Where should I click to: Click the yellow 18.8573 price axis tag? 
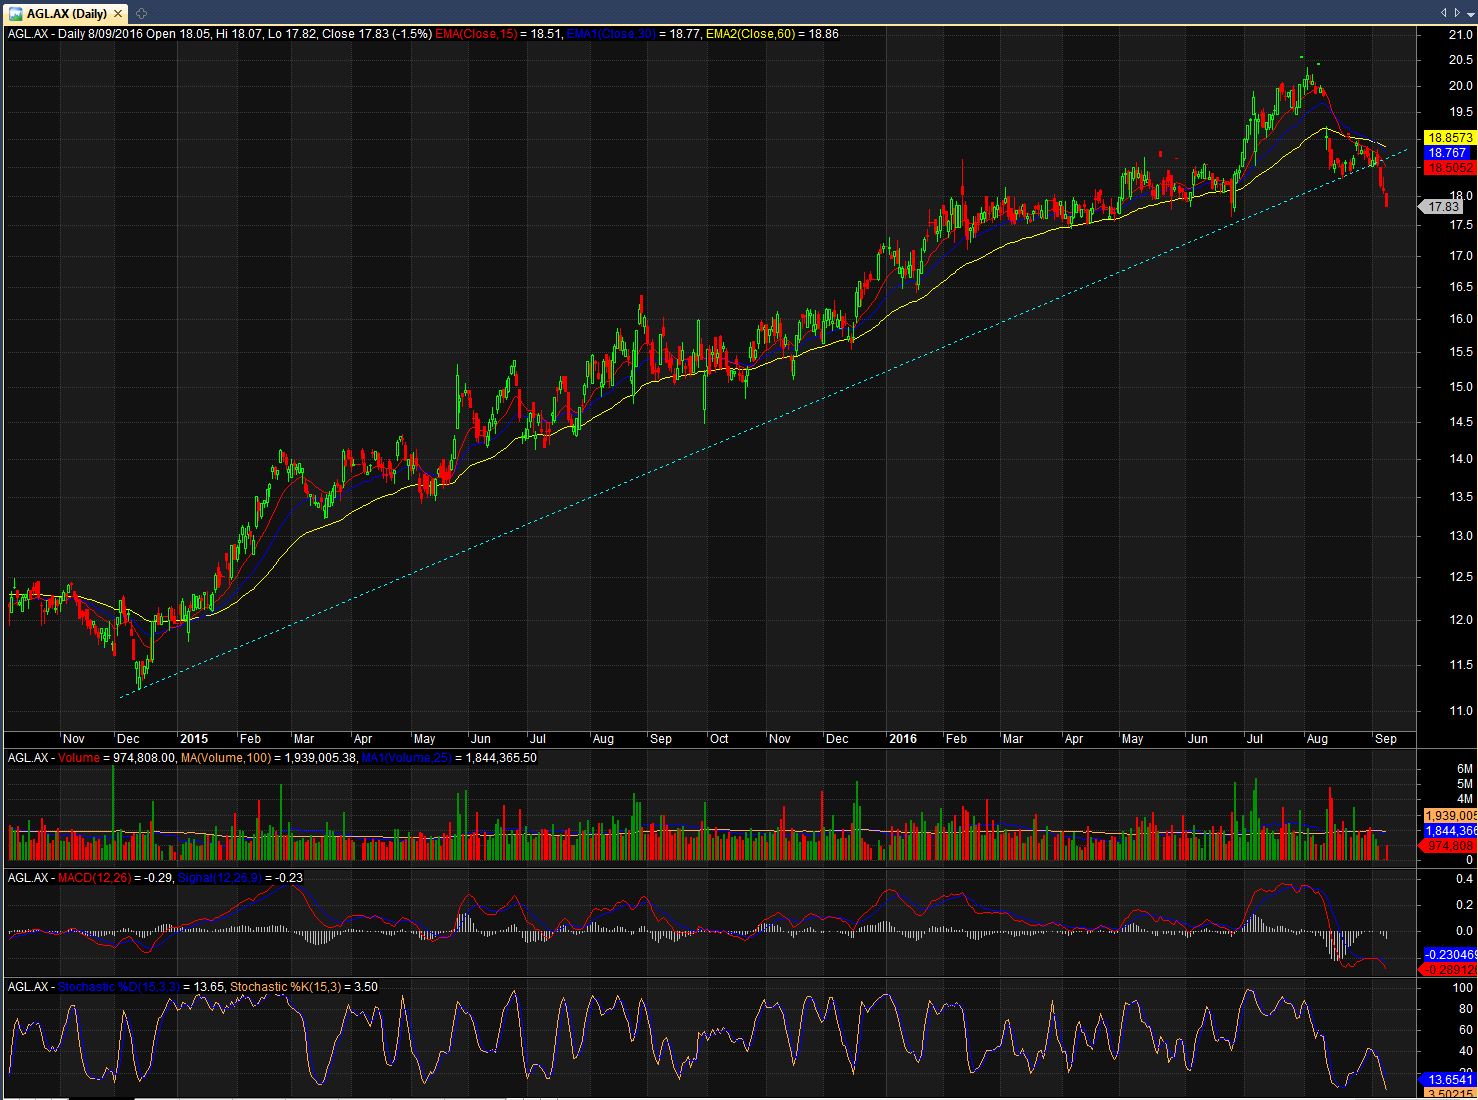tap(1449, 137)
